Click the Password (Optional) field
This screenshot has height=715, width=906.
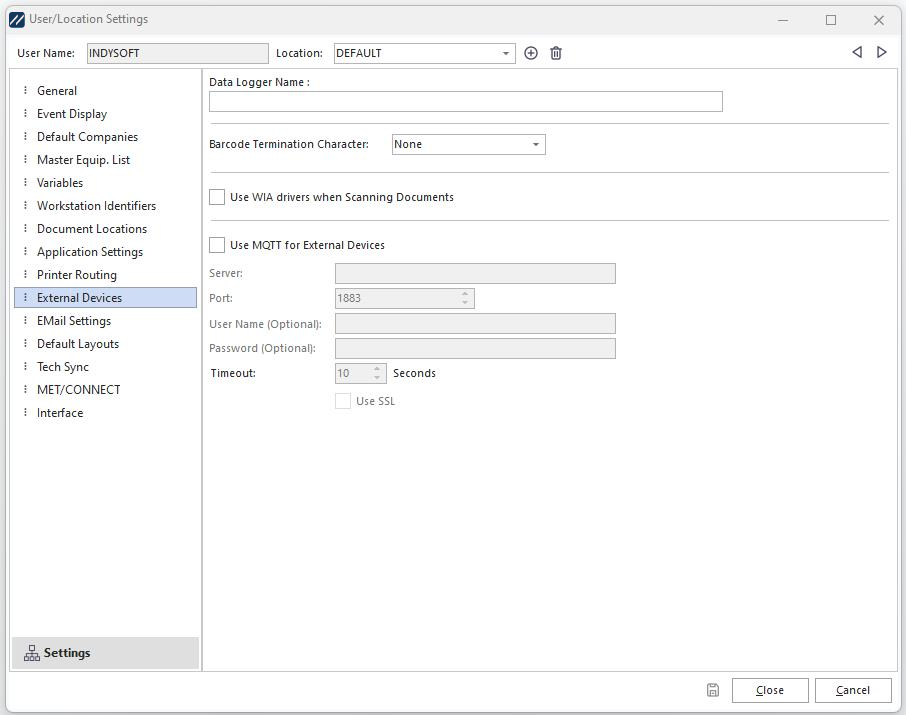click(x=475, y=349)
